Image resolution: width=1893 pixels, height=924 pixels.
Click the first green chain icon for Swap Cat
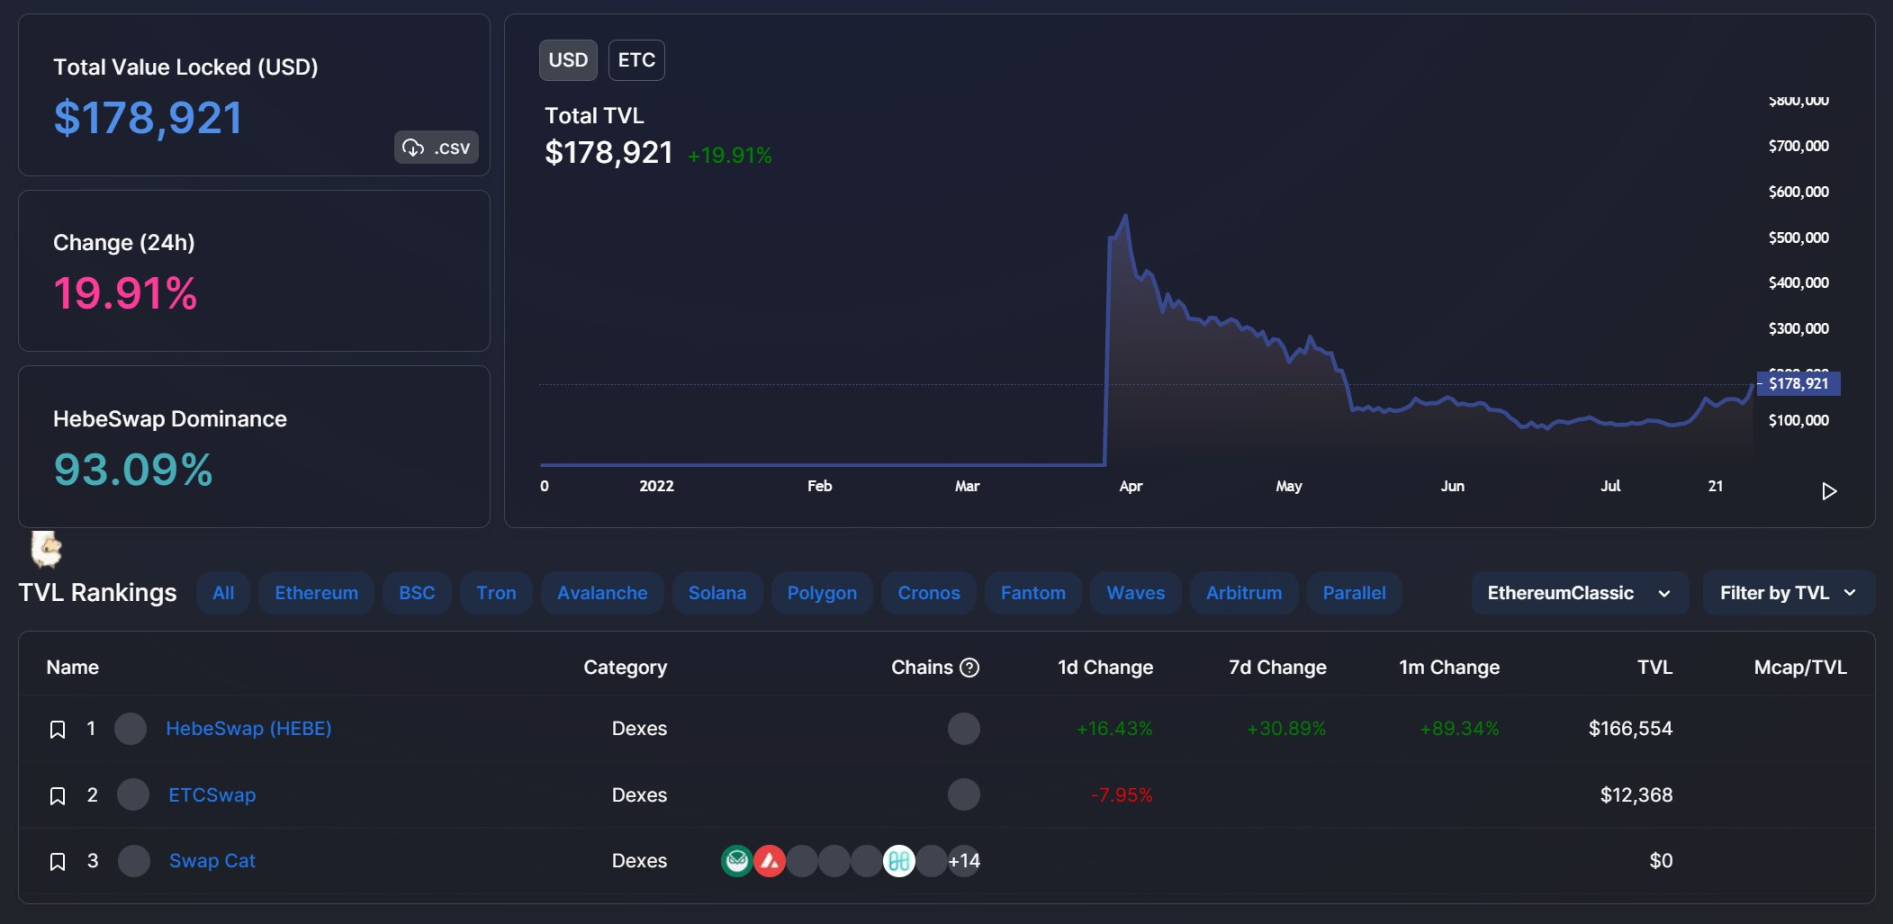[x=737, y=861]
